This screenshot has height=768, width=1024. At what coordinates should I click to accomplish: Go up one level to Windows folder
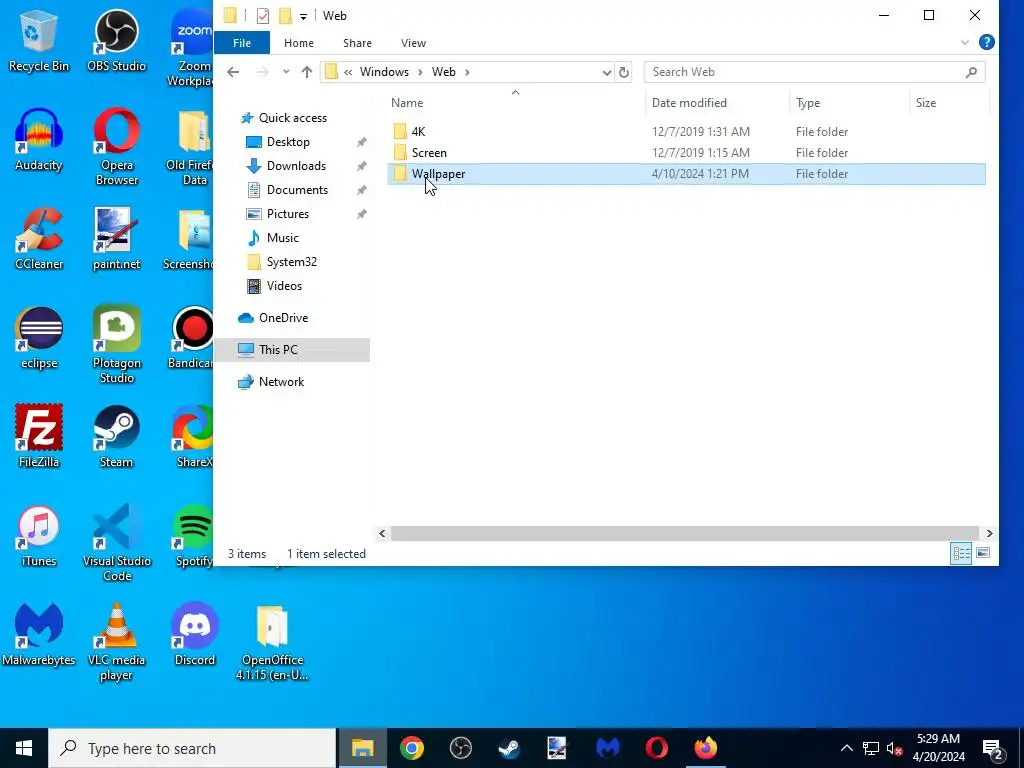(x=307, y=72)
